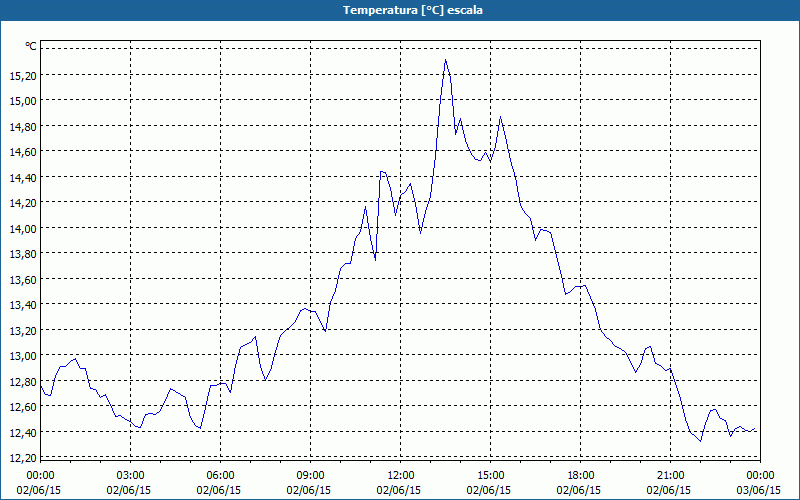Click the 15,20 y-axis value

[23, 76]
